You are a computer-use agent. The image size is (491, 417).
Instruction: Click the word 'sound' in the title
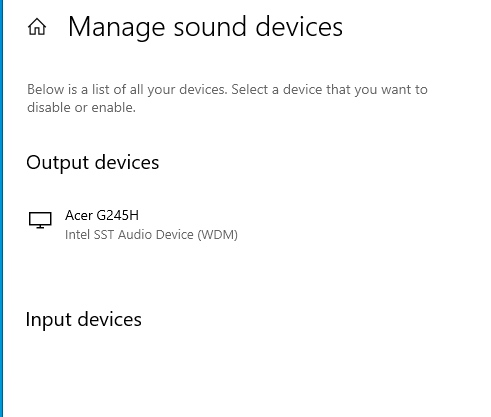pyautogui.click(x=210, y=27)
